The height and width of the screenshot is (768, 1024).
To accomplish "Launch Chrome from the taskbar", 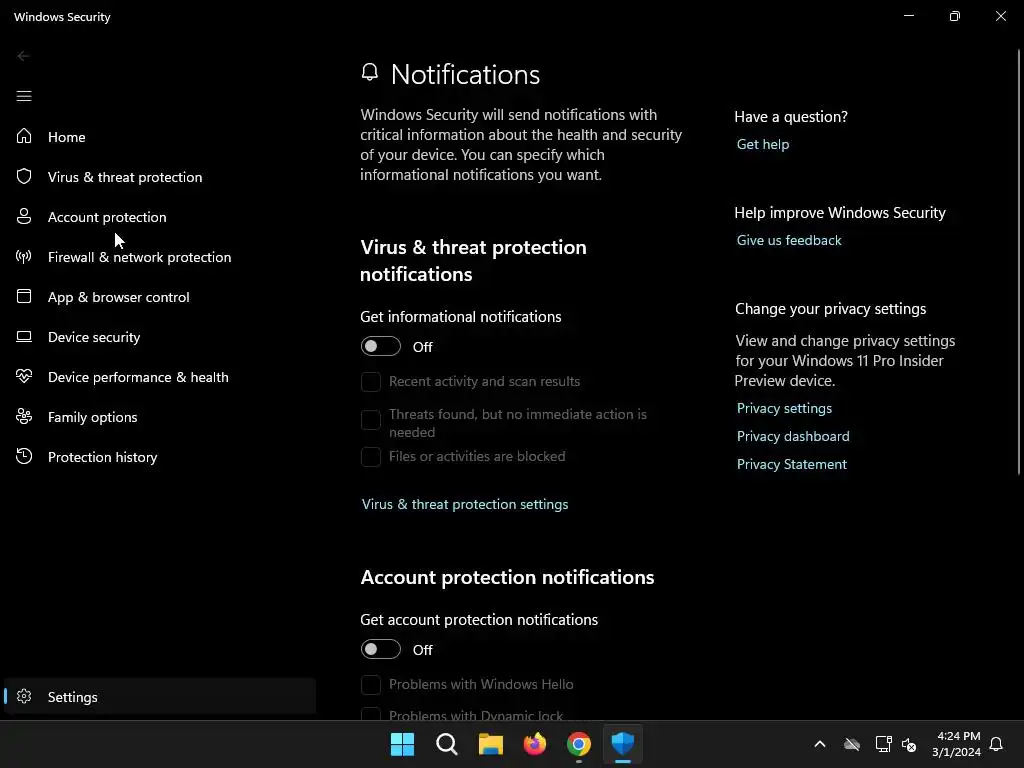I will [x=579, y=744].
